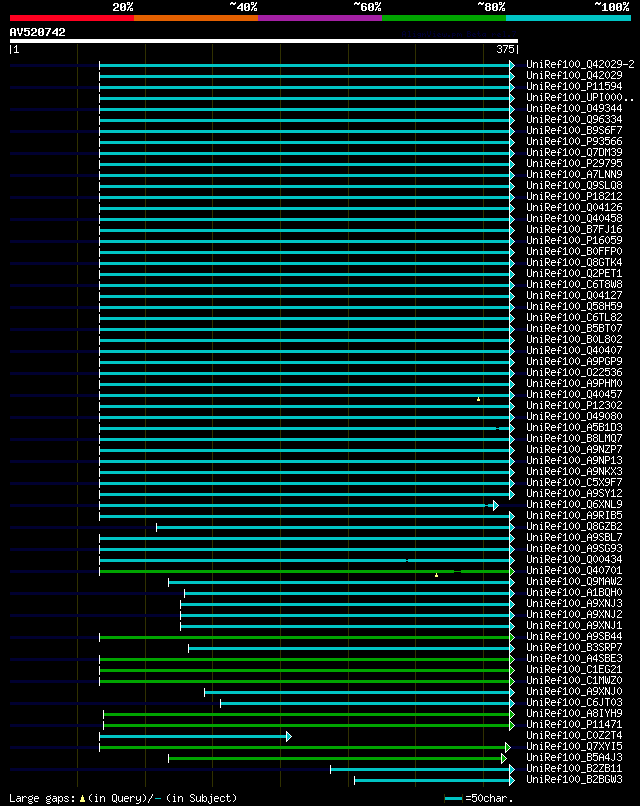Select hit label UniRef100_B7FJ16
This screenshot has height=806, width=640.
pyautogui.click(x=574, y=229)
